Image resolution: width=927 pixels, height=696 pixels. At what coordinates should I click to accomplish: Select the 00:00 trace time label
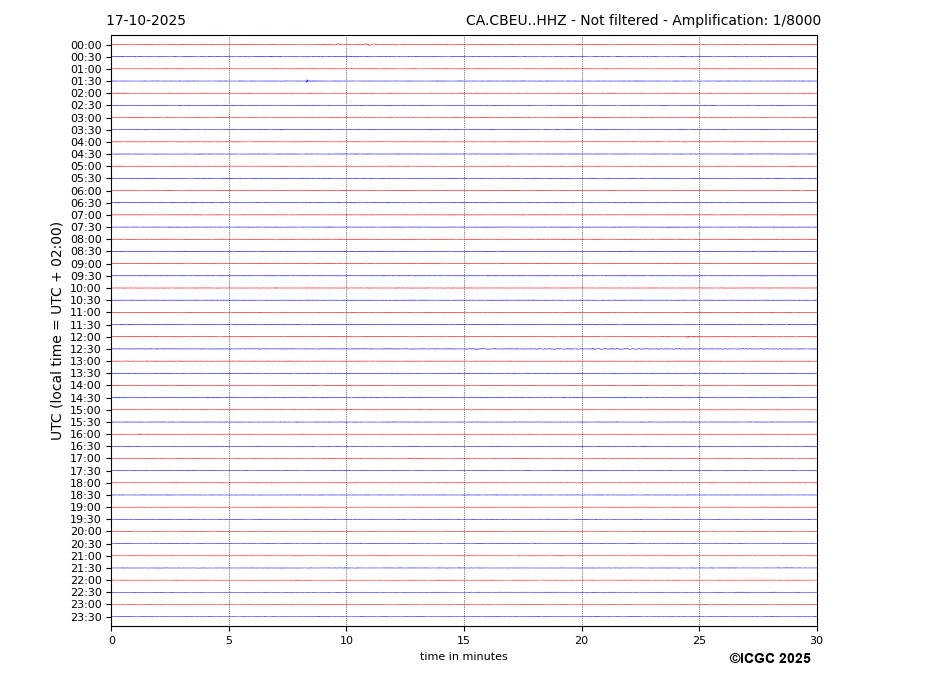pyautogui.click(x=86, y=45)
